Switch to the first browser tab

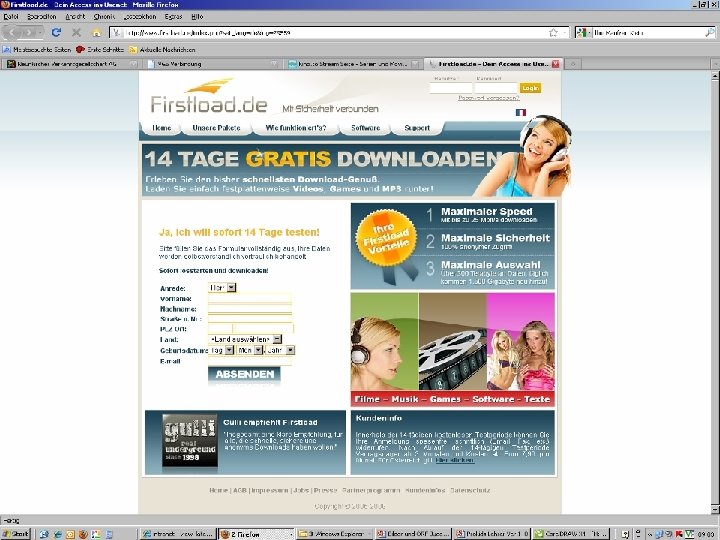click(72, 64)
